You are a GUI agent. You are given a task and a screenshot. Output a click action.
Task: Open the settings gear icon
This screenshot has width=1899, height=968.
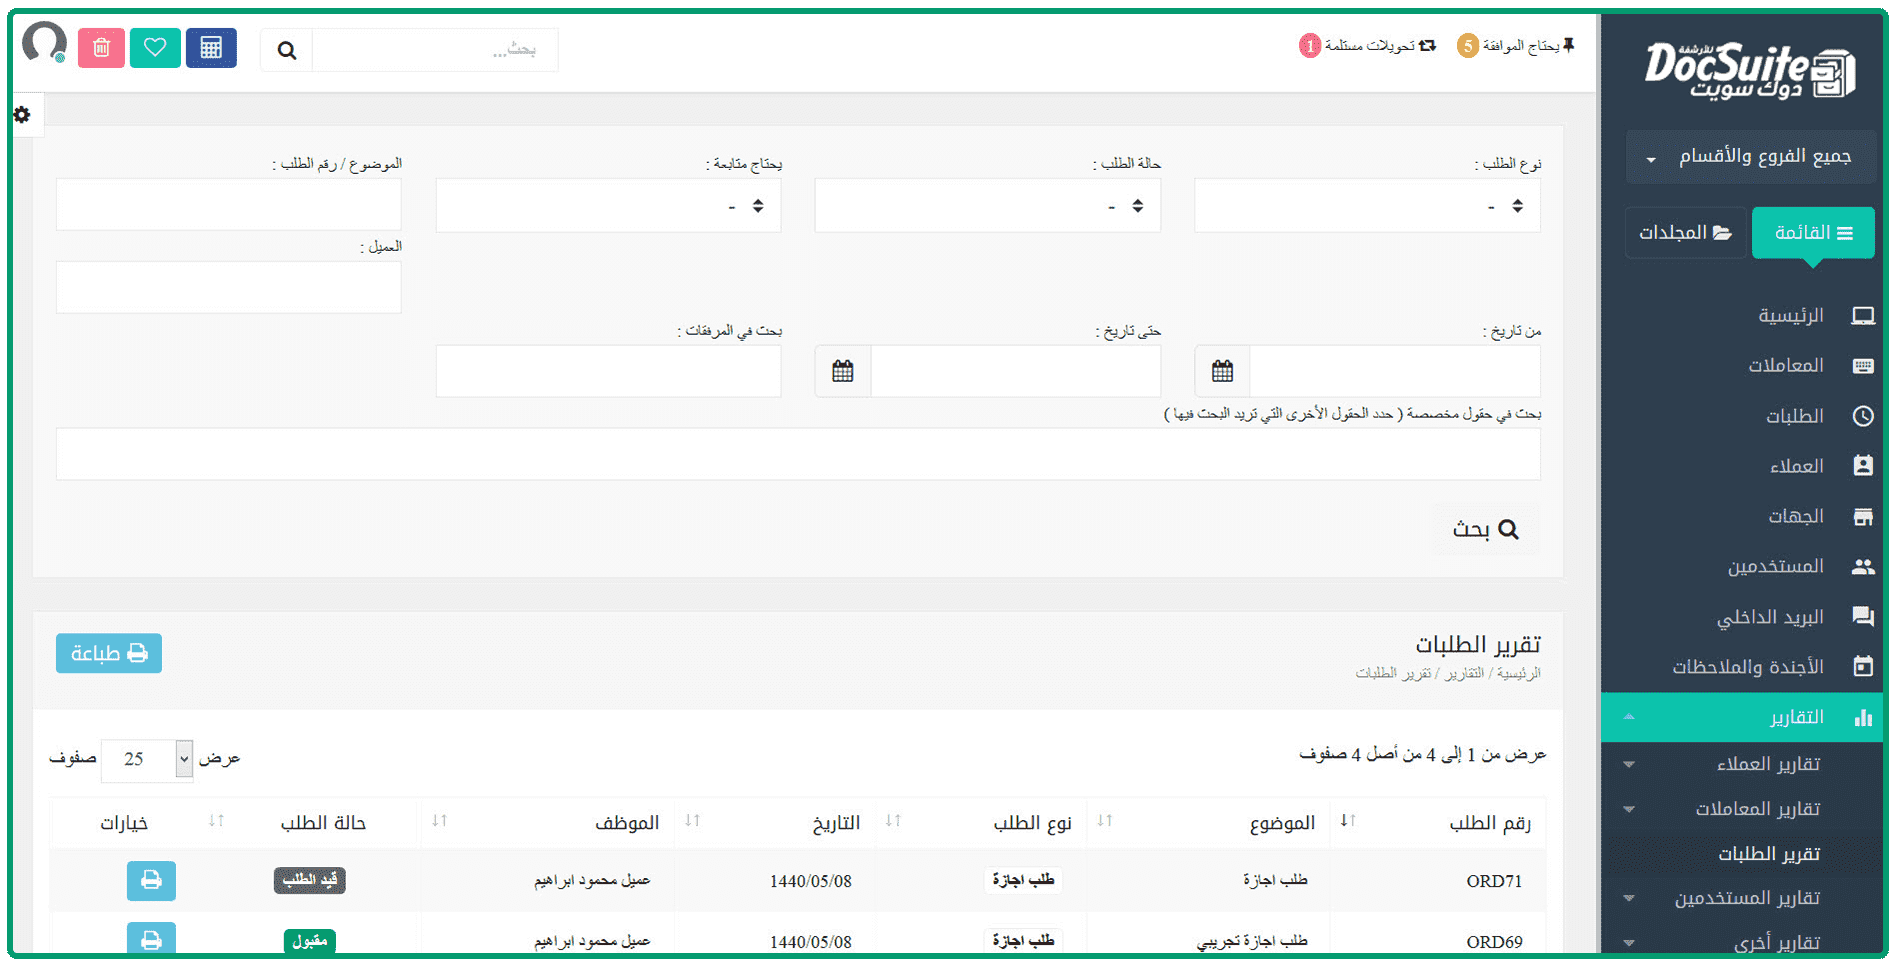tap(22, 115)
